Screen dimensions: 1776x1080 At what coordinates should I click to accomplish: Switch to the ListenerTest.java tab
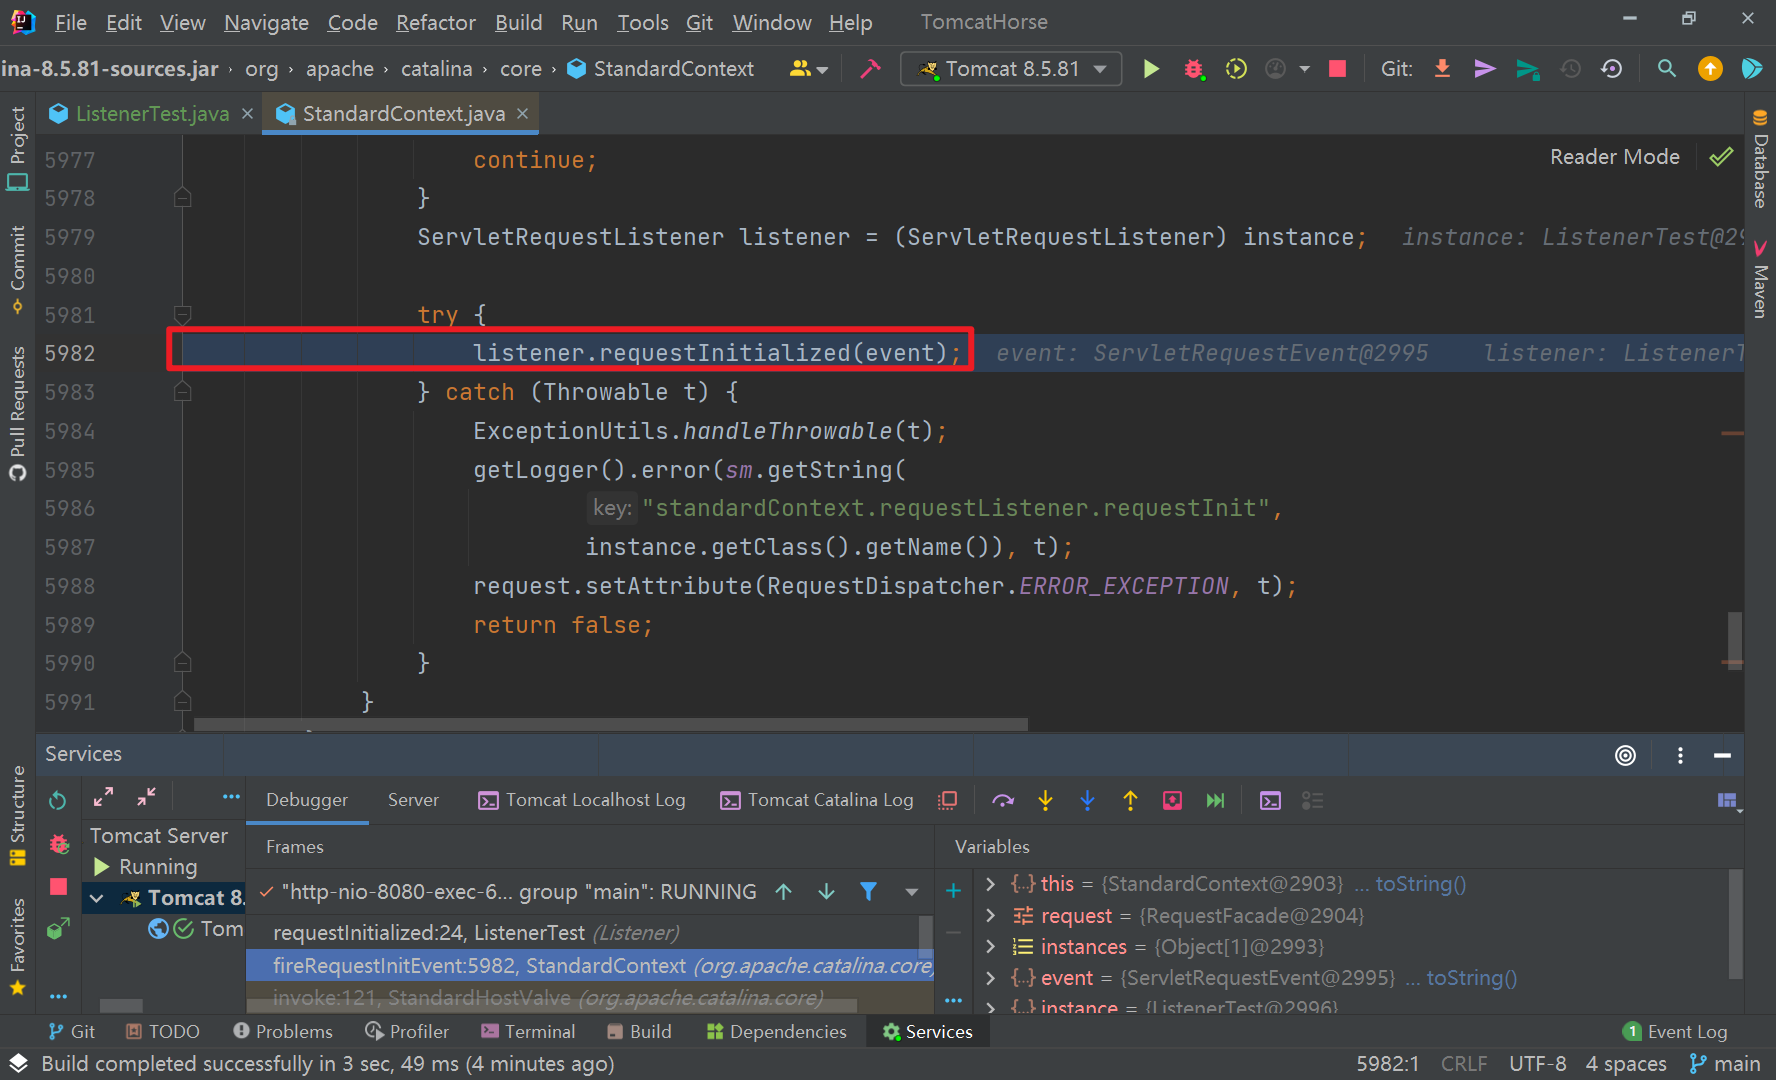point(152,114)
